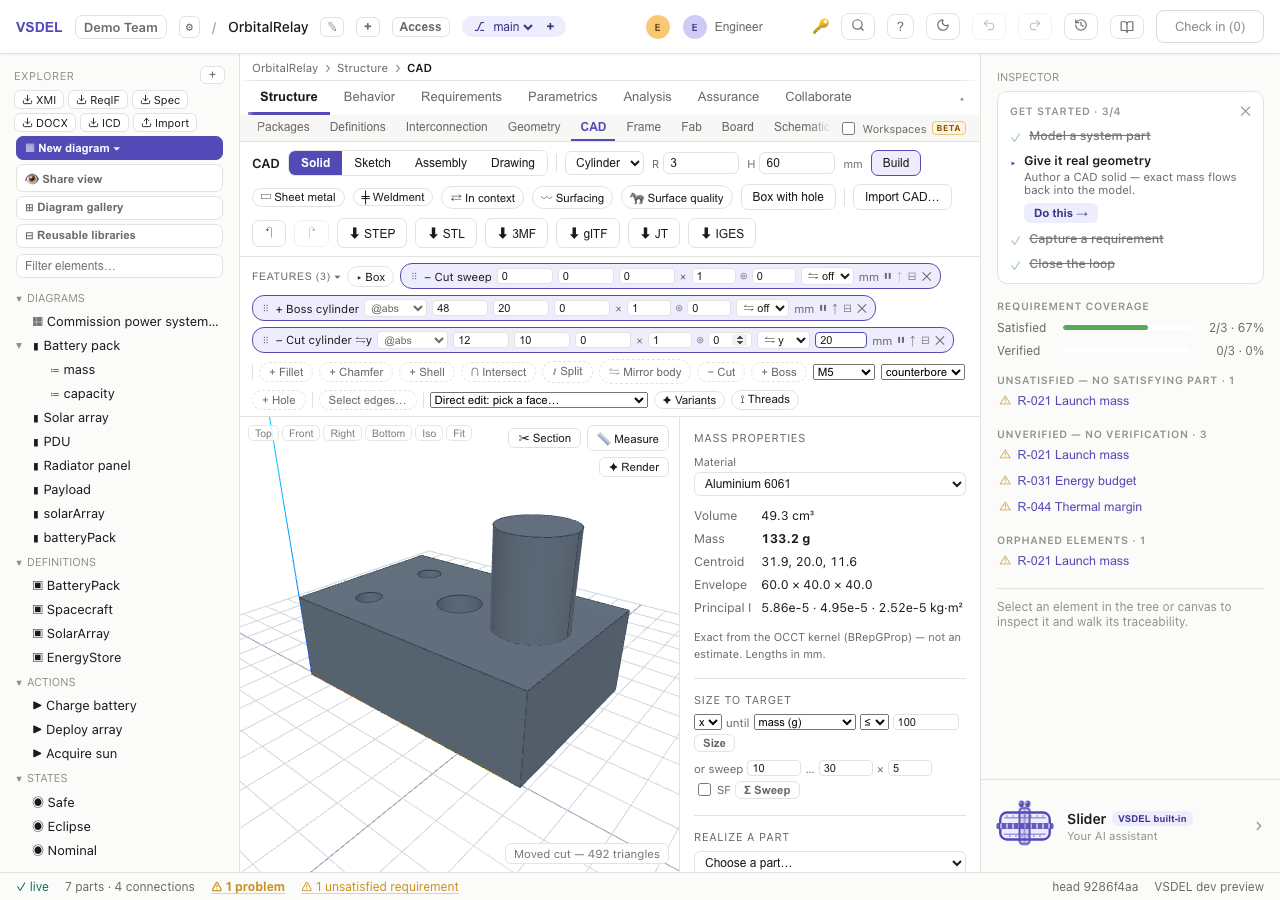The image size is (1280, 900).
Task: Export the solid as glTF
Action: 587,233
